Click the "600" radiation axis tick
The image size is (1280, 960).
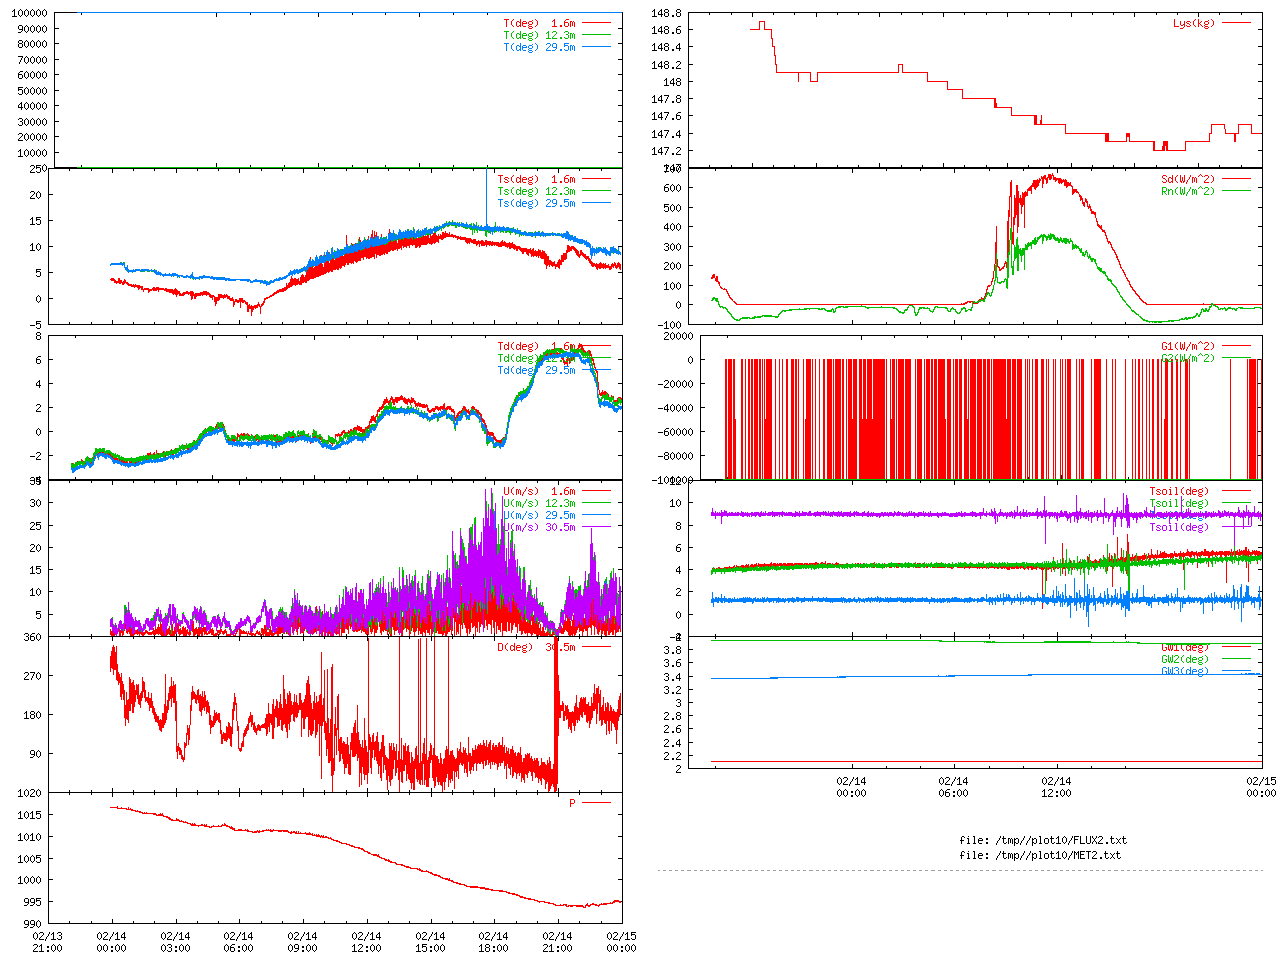click(672, 188)
